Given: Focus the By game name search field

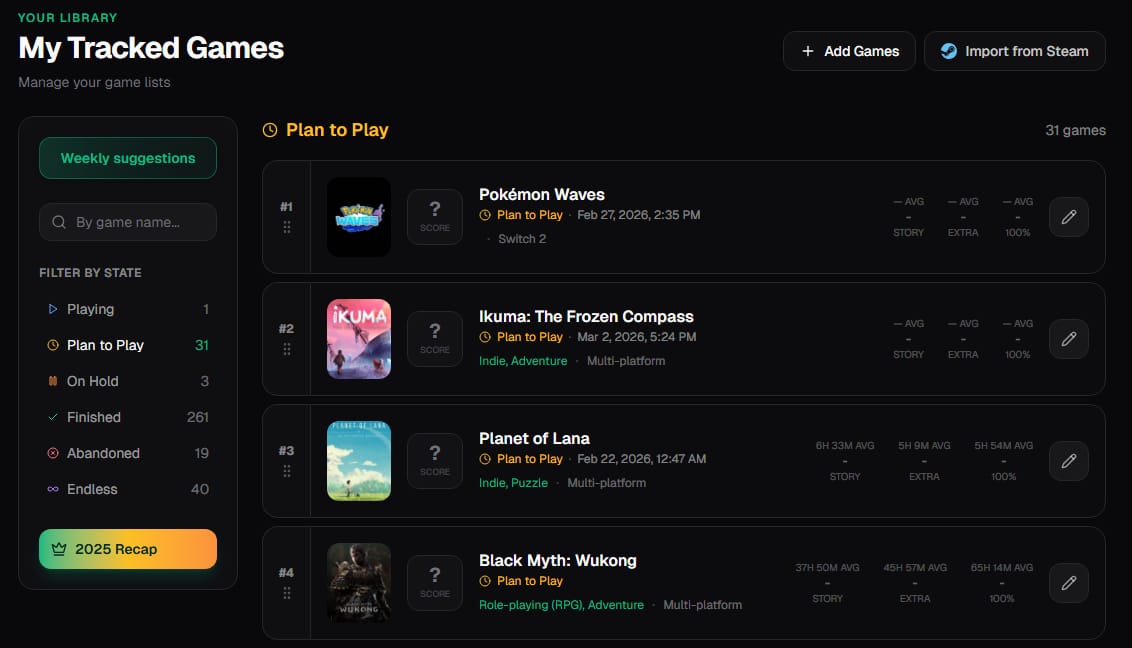Looking at the screenshot, I should tap(128, 222).
